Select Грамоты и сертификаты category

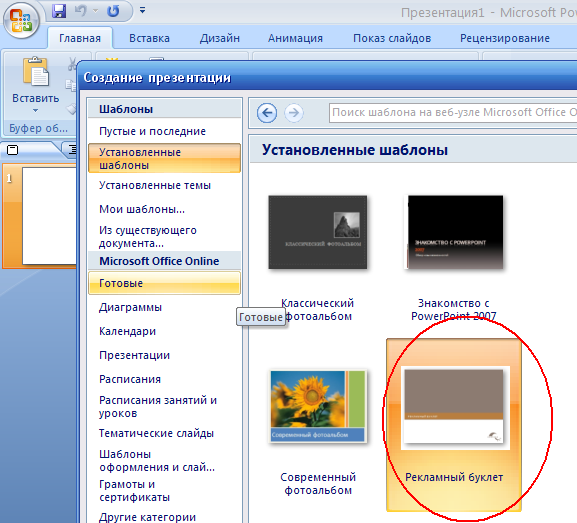click(x=164, y=490)
